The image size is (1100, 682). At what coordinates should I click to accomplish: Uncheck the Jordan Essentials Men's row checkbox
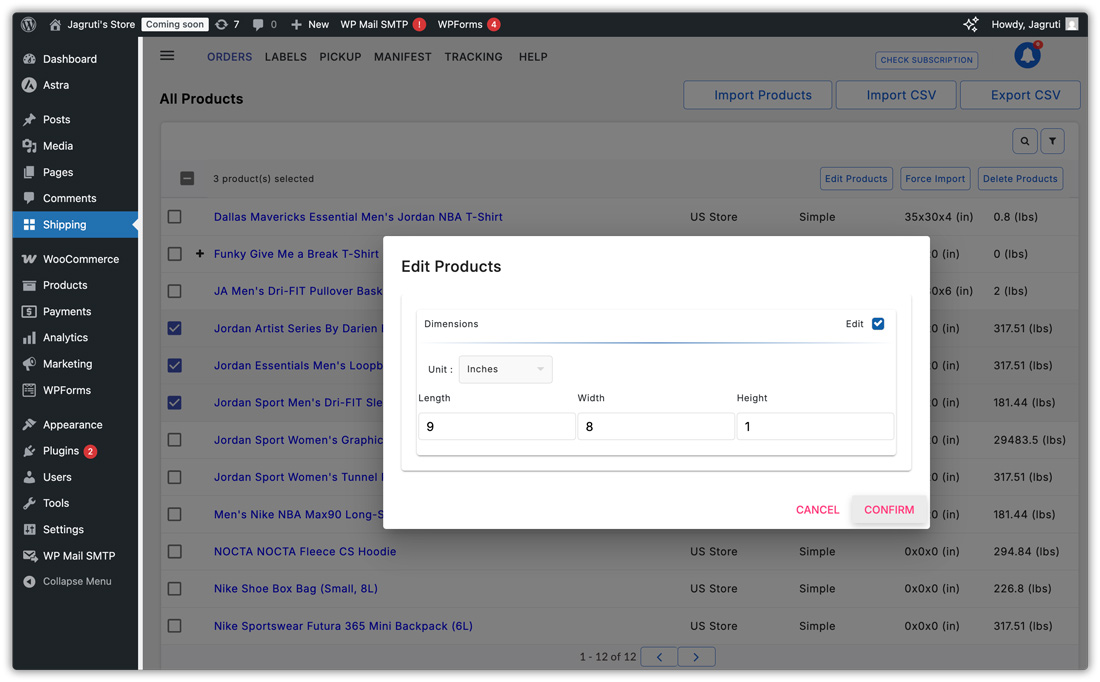[x=175, y=366]
